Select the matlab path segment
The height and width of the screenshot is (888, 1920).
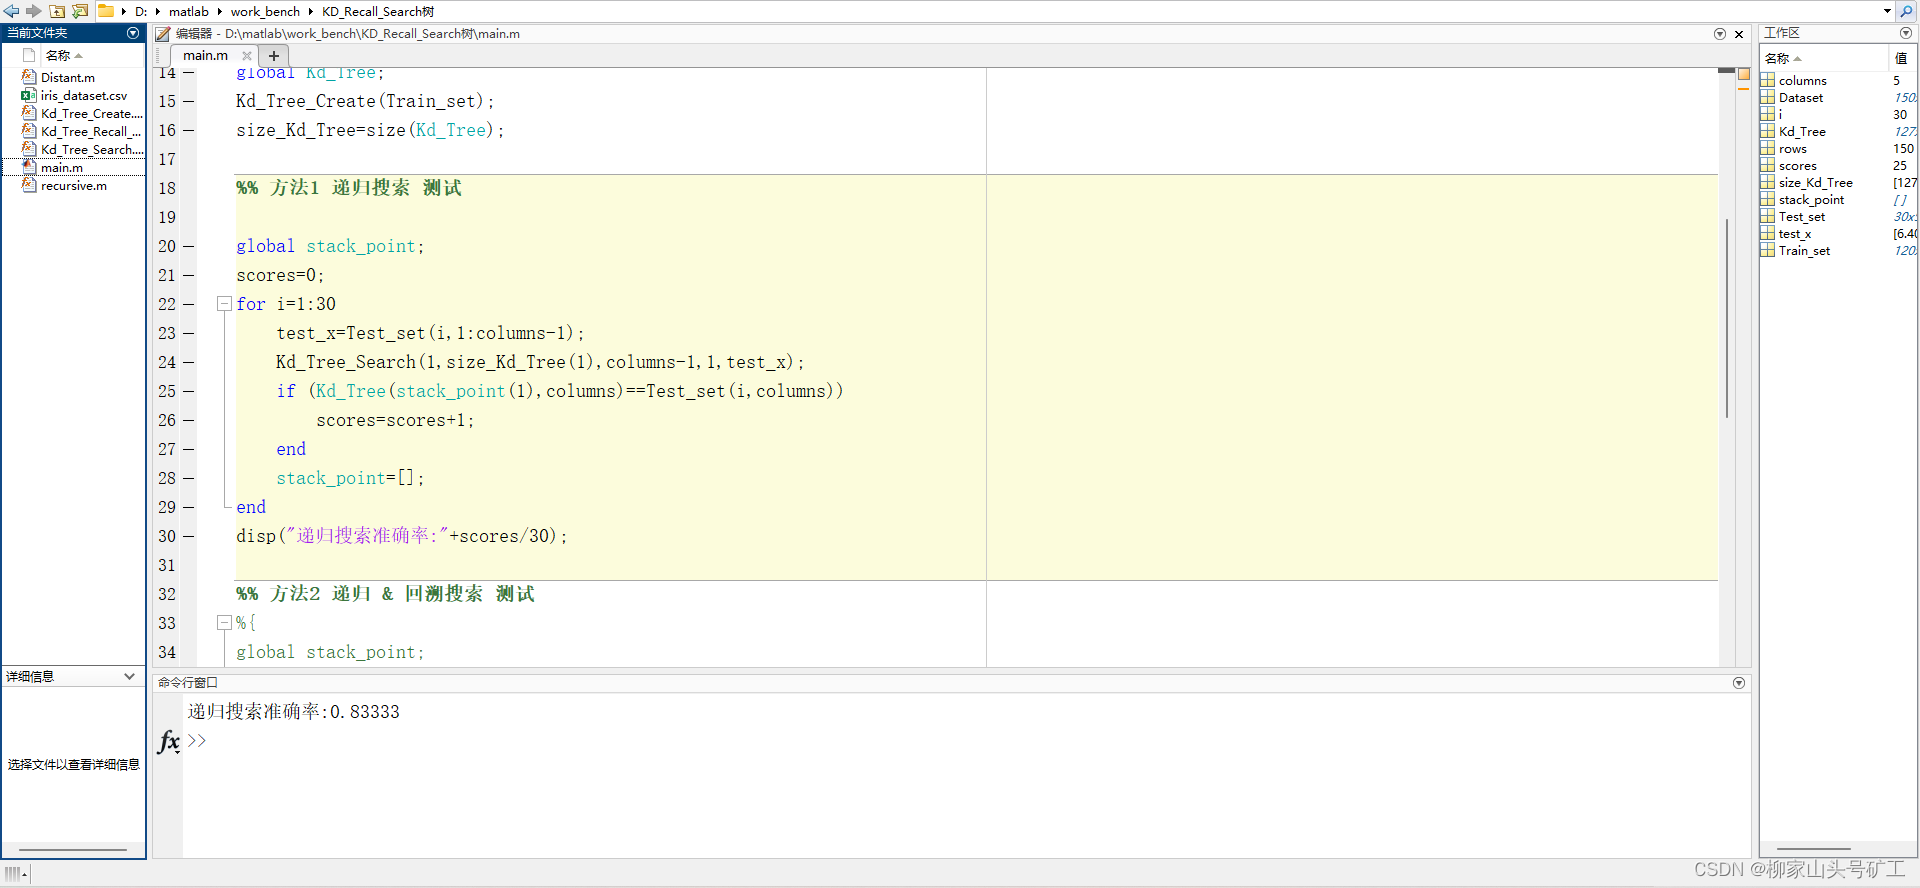(x=189, y=12)
